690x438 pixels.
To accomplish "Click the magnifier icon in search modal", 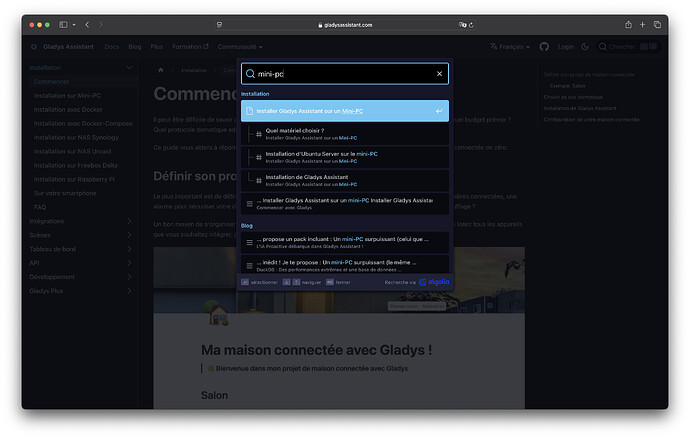I will tap(250, 74).
